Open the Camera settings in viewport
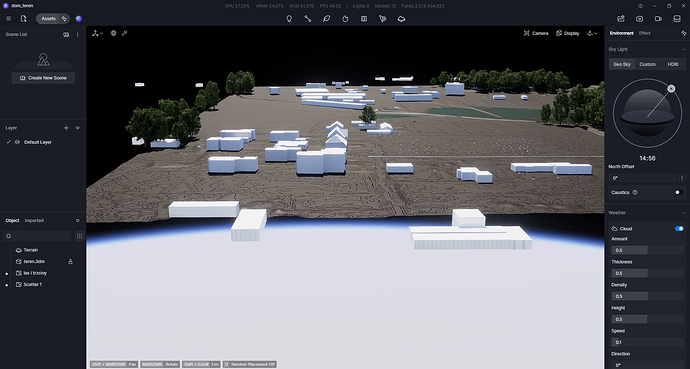This screenshot has height=369, width=690. click(x=536, y=33)
